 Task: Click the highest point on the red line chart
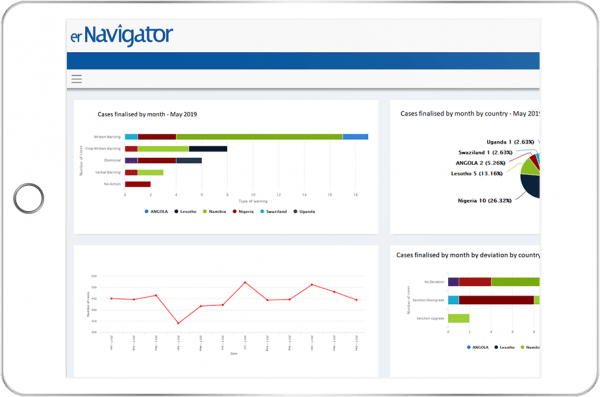pyautogui.click(x=245, y=283)
